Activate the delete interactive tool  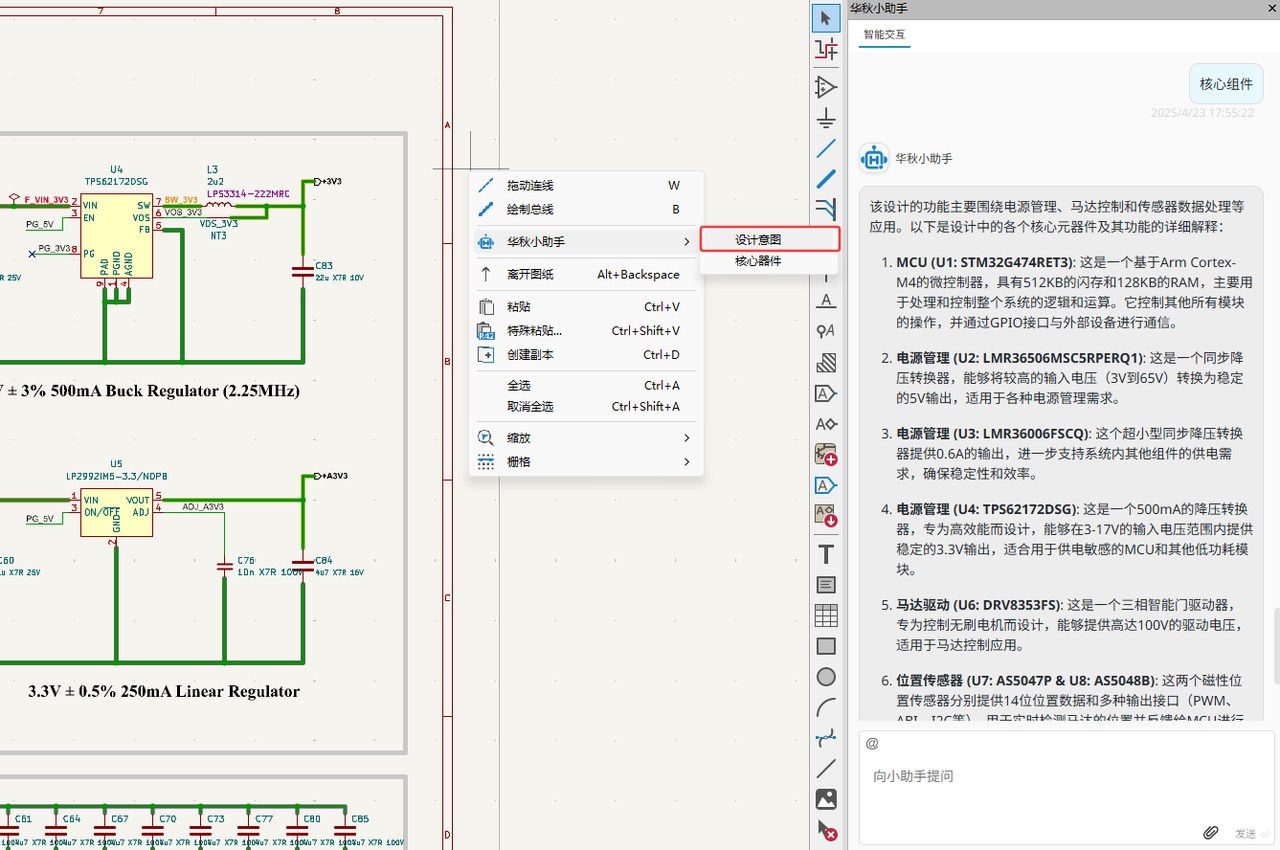click(x=826, y=830)
